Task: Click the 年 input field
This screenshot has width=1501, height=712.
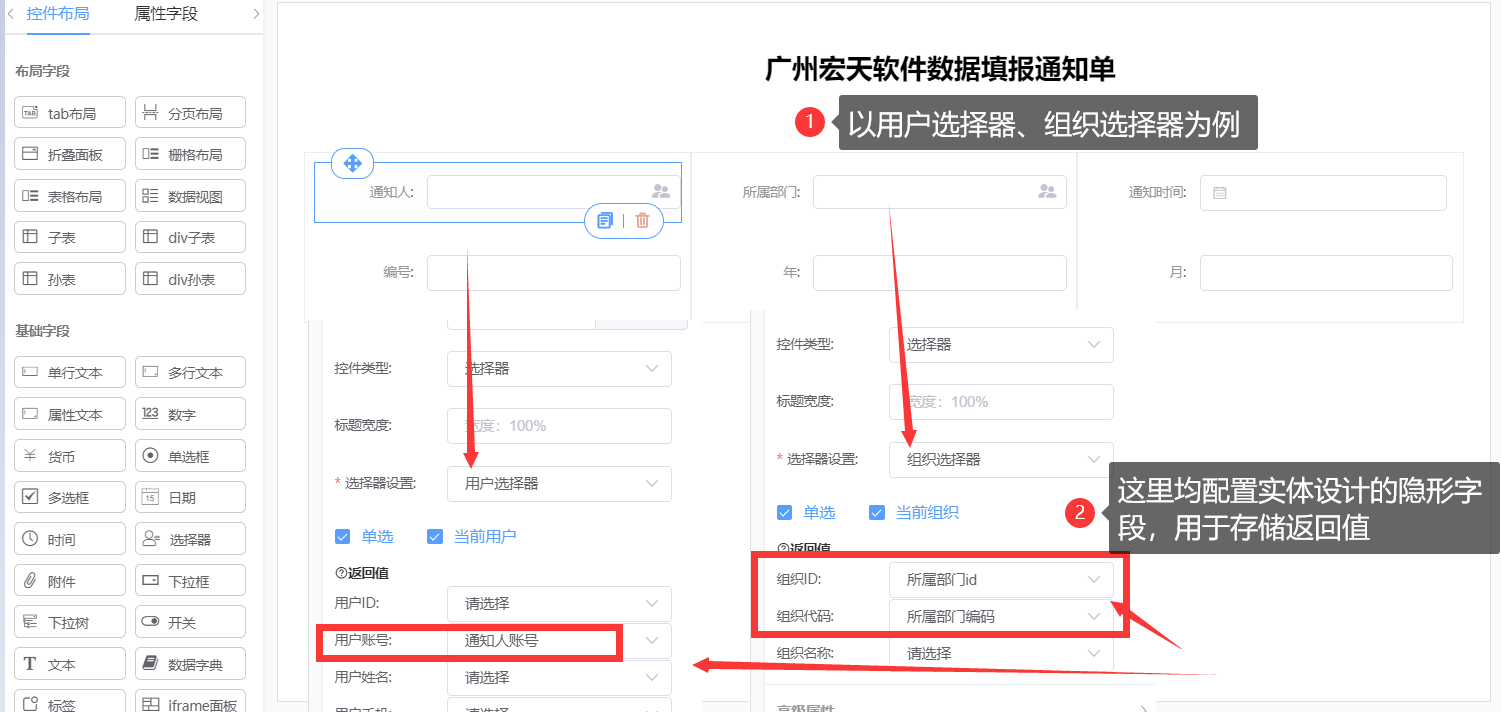Action: point(940,273)
